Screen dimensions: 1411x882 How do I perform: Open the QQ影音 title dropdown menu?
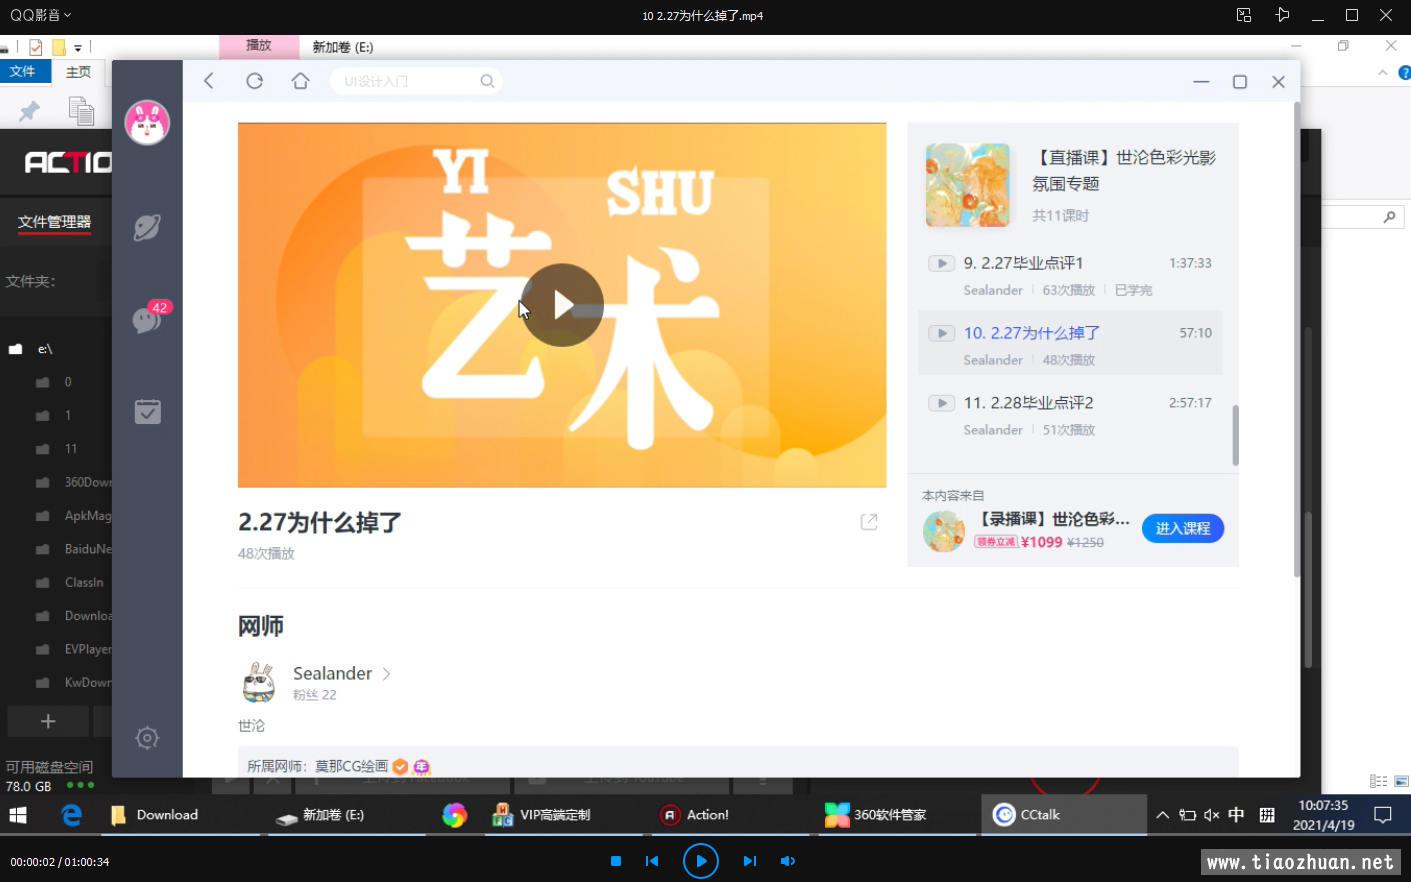click(x=41, y=15)
